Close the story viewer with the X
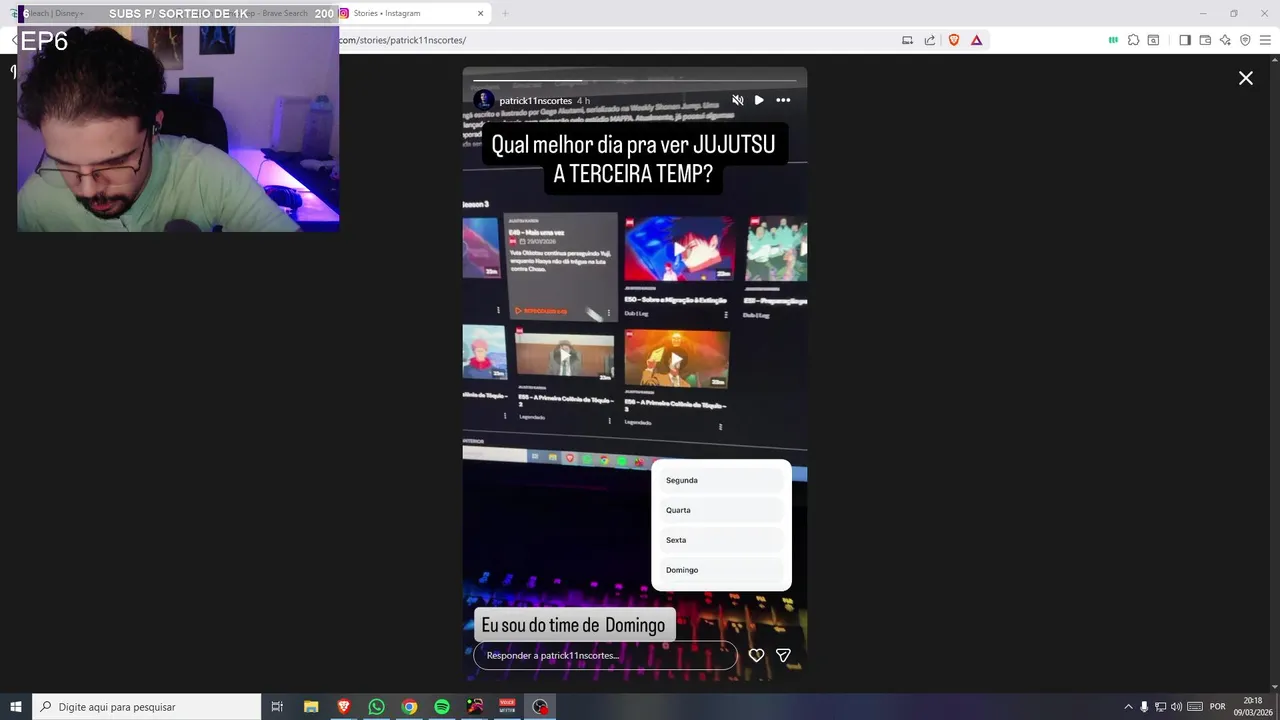 [1246, 78]
